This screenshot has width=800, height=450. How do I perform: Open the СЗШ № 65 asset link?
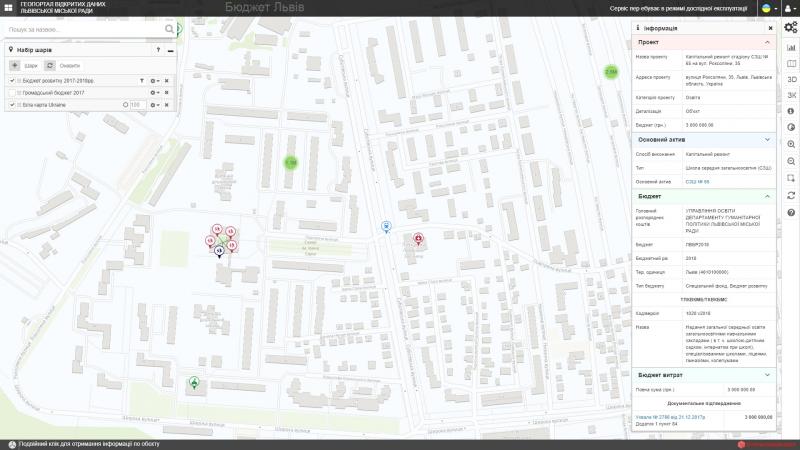tap(697, 182)
